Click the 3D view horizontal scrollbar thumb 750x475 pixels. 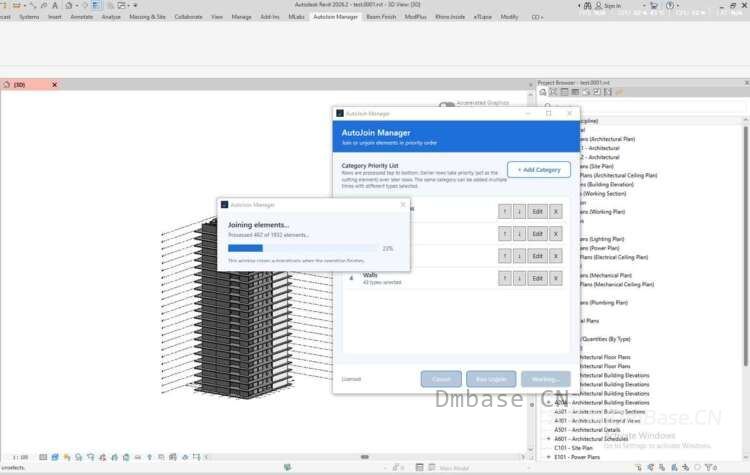coord(365,457)
